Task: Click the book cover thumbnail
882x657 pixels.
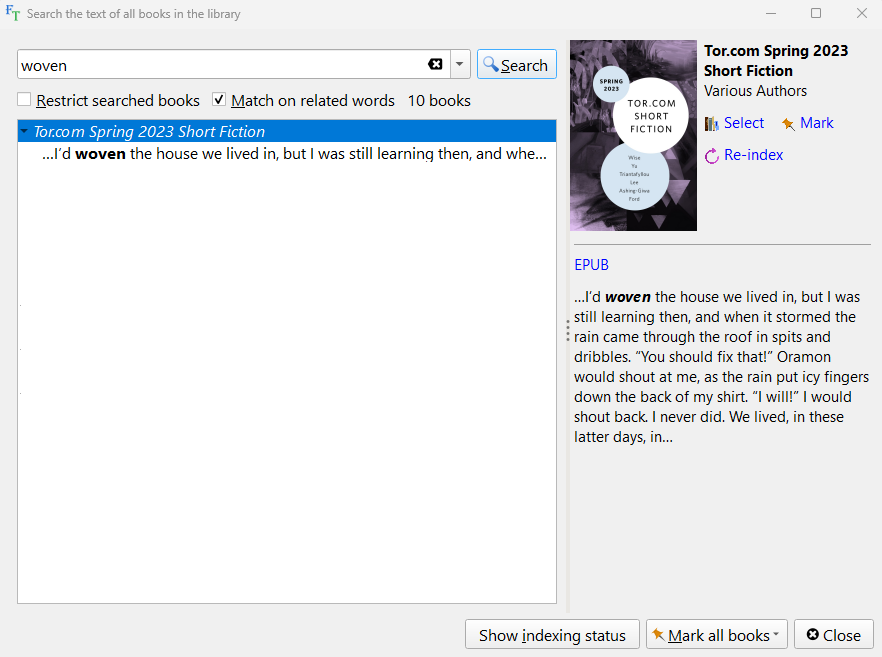Action: [x=633, y=135]
